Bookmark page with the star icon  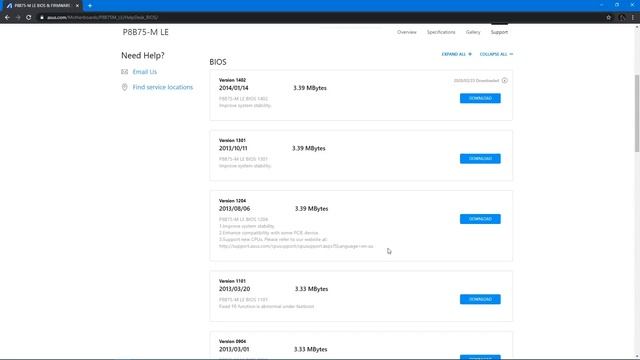609,18
